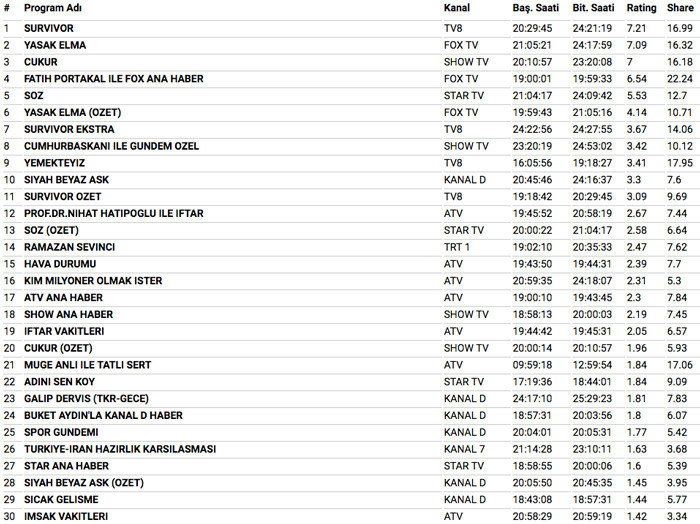The height and width of the screenshot is (524, 700).
Task: Click the KANAL 7 channel cell
Action: [463, 449]
